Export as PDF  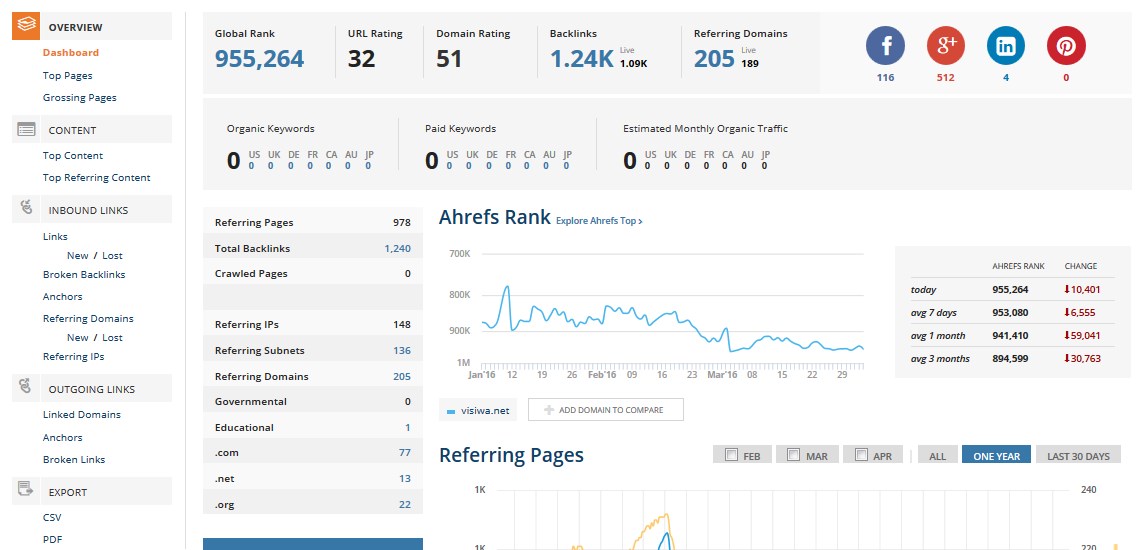(x=52, y=539)
